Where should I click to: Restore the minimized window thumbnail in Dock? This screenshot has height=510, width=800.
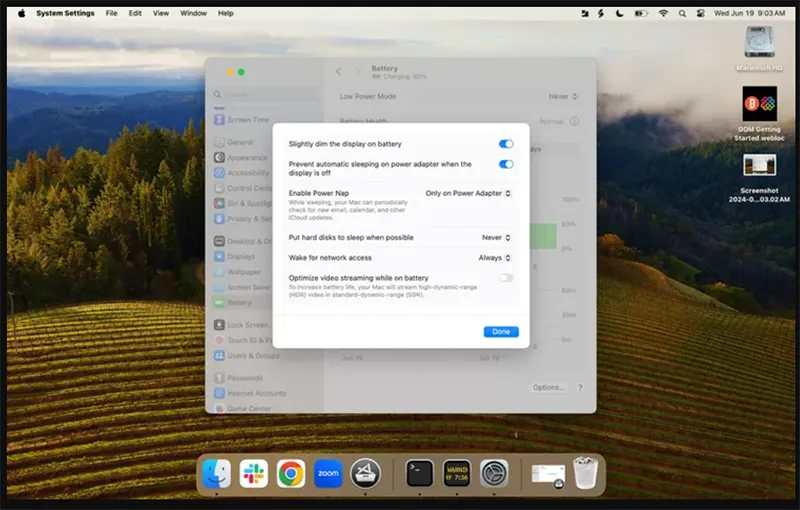(548, 475)
